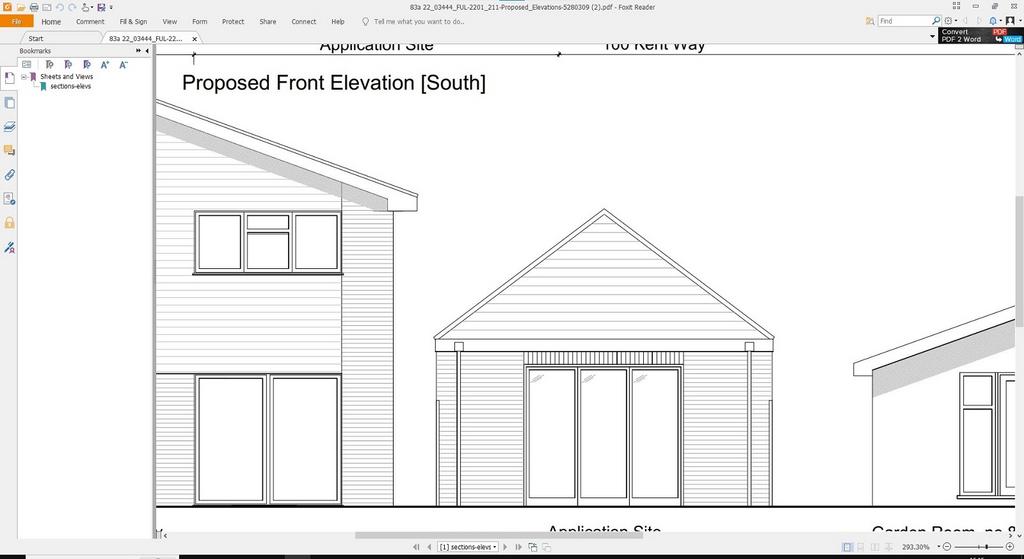Increase bookmark font size with A+ icon

(x=104, y=64)
